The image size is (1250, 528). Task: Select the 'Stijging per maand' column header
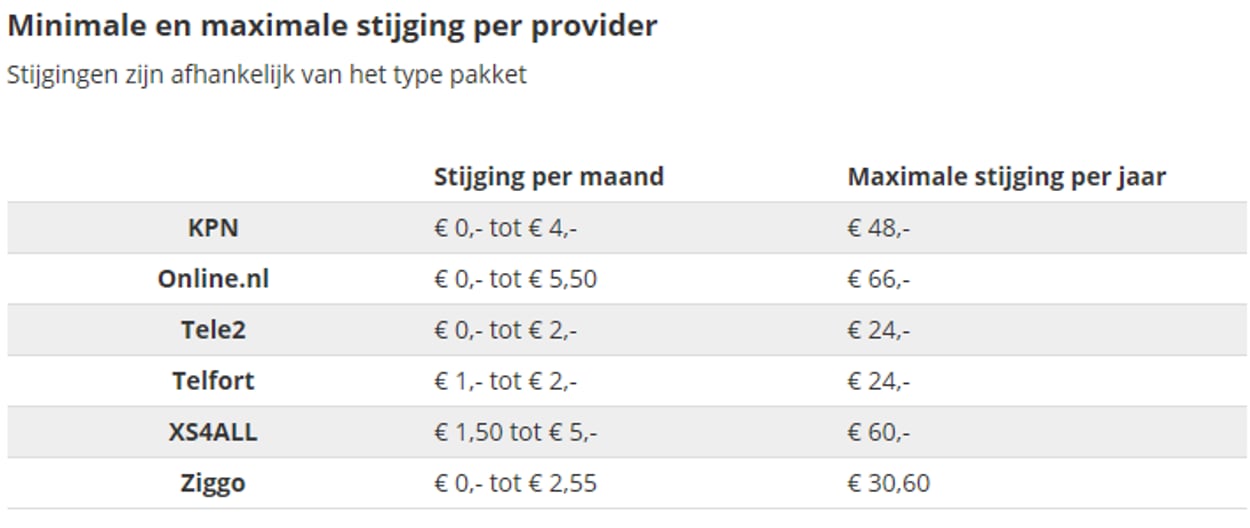coord(548,177)
